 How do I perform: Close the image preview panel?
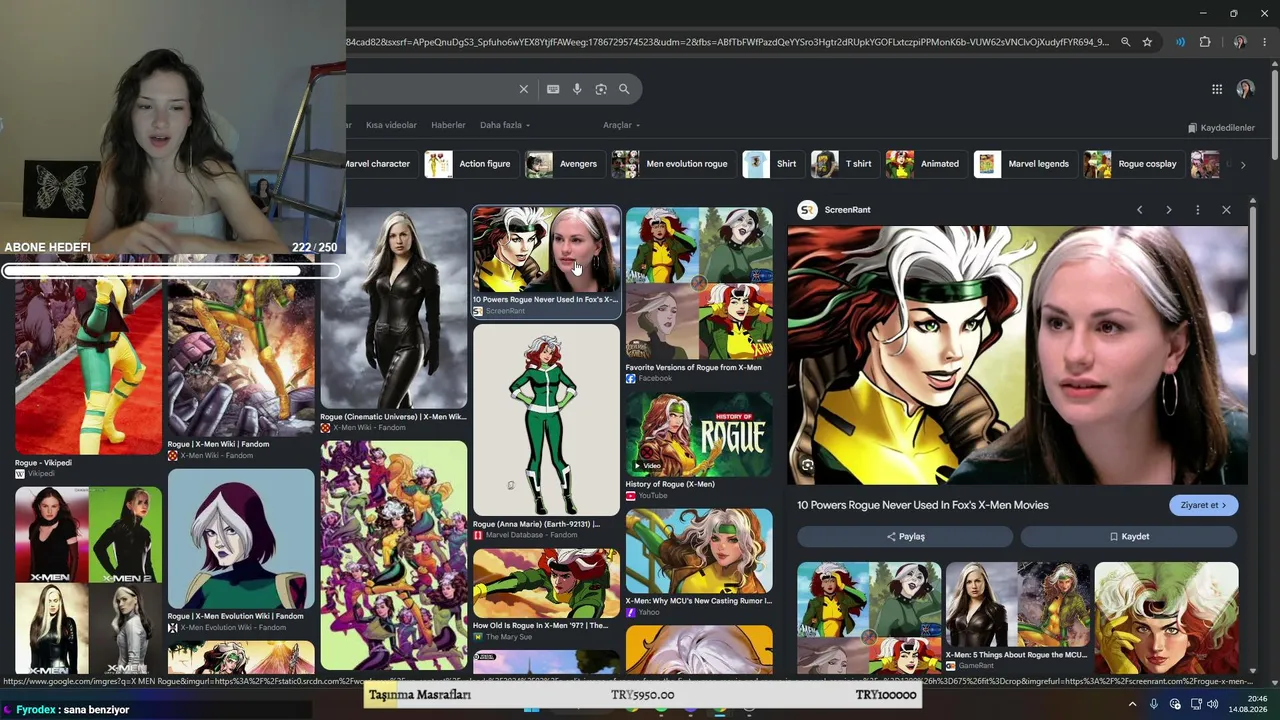(x=1226, y=210)
